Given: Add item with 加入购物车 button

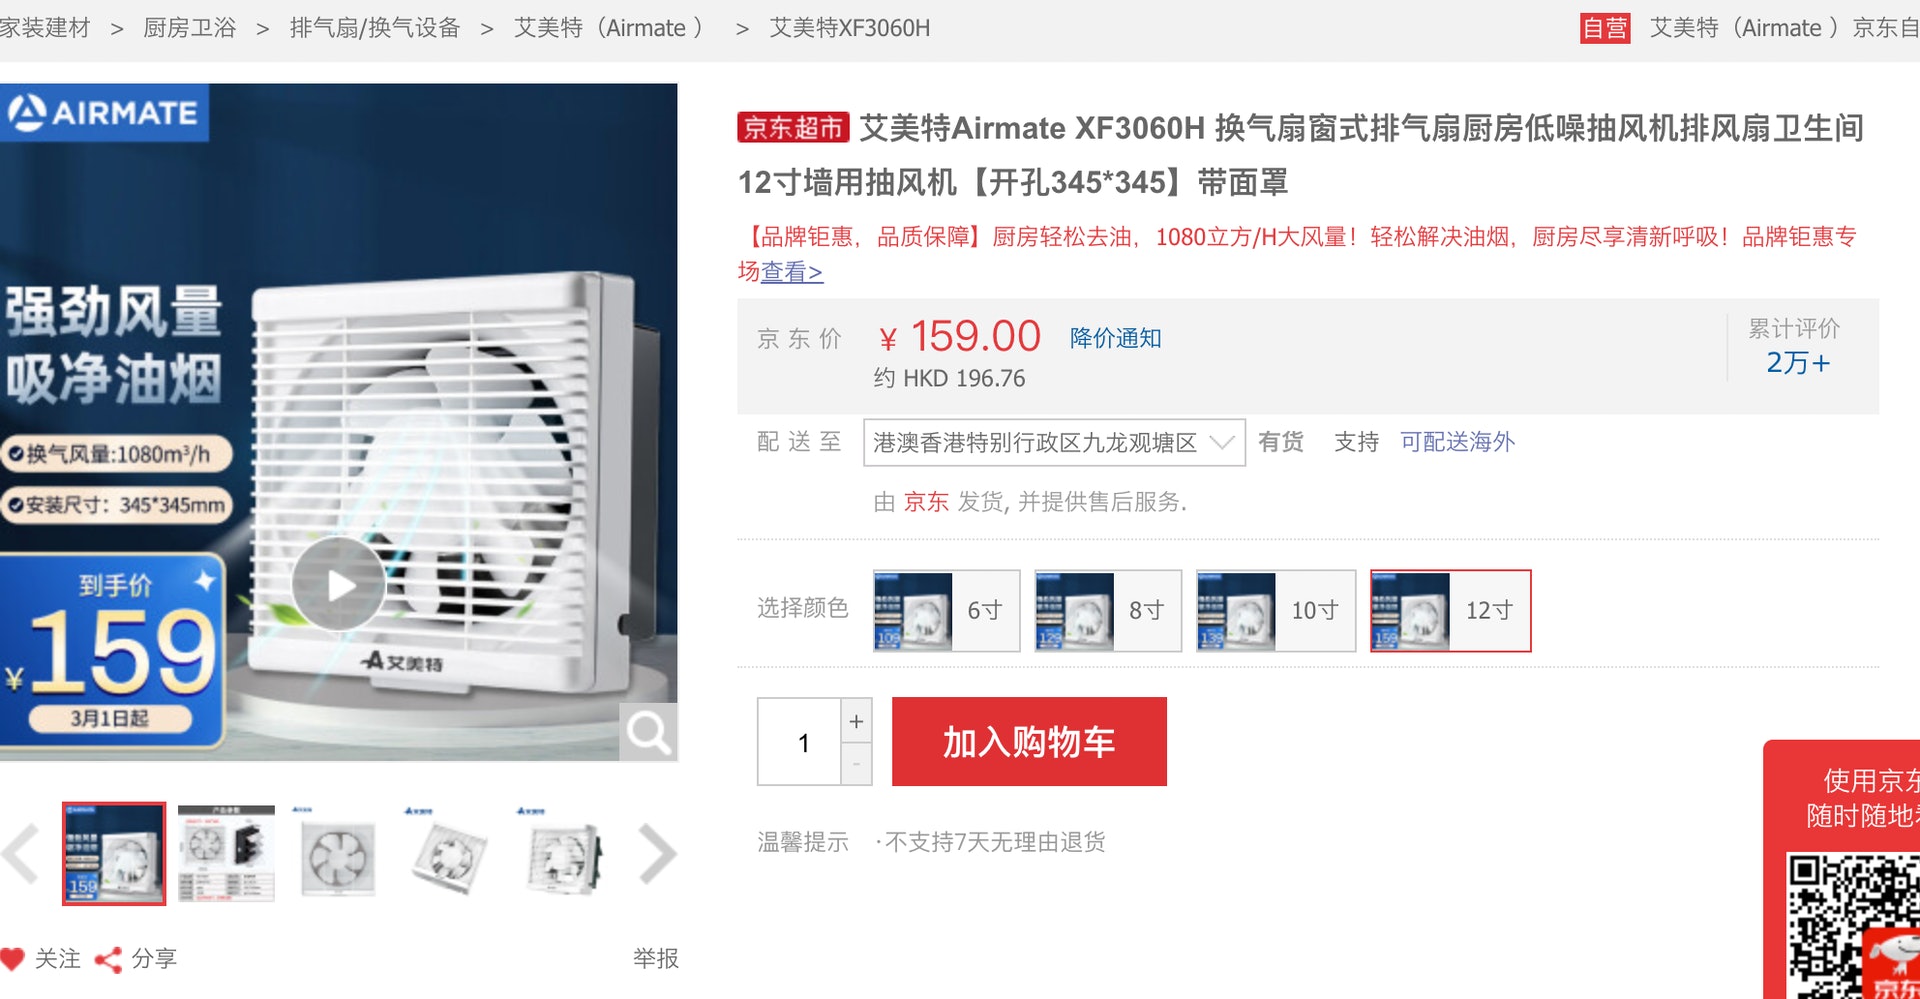Looking at the screenshot, I should click(x=1029, y=742).
